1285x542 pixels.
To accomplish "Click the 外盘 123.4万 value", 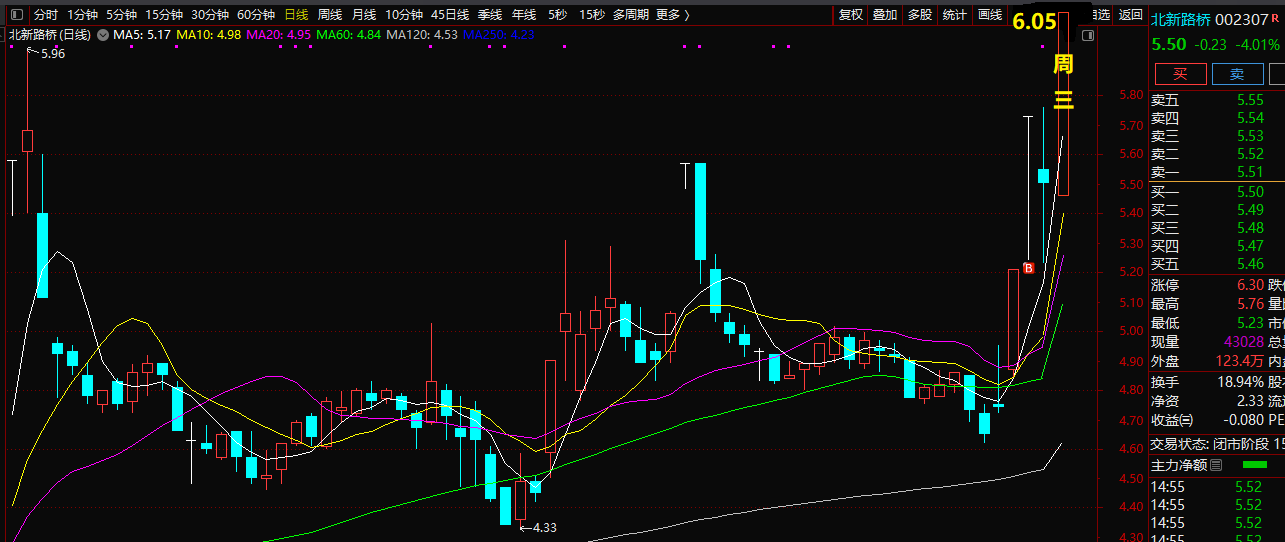I will coord(1240,361).
